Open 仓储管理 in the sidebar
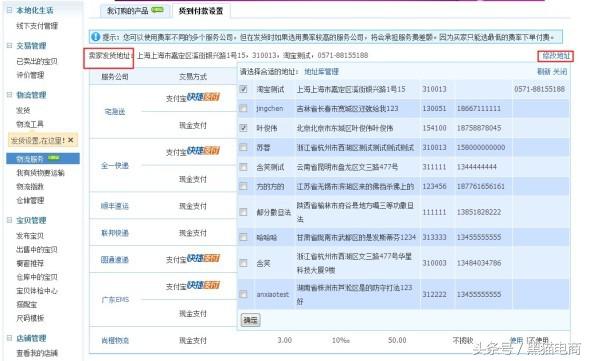 pos(30,200)
